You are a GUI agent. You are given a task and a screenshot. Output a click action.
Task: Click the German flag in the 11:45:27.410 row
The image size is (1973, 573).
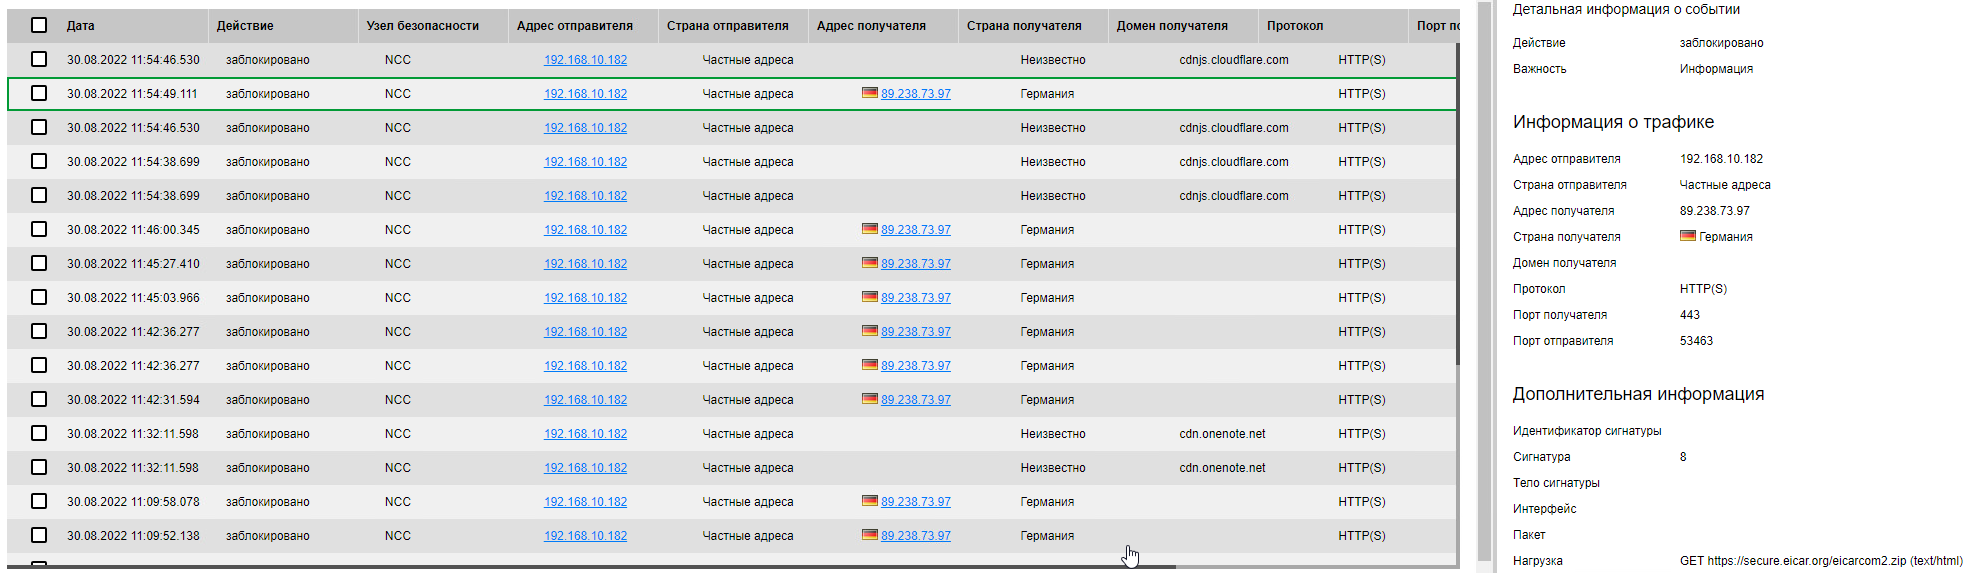coord(869,263)
